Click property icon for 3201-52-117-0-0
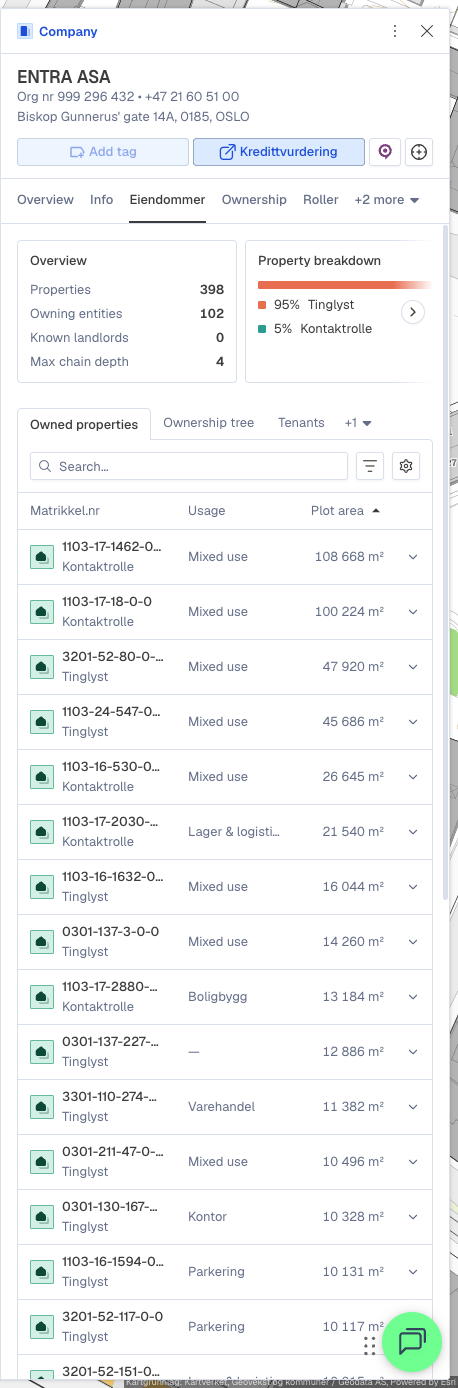 click(42, 1327)
